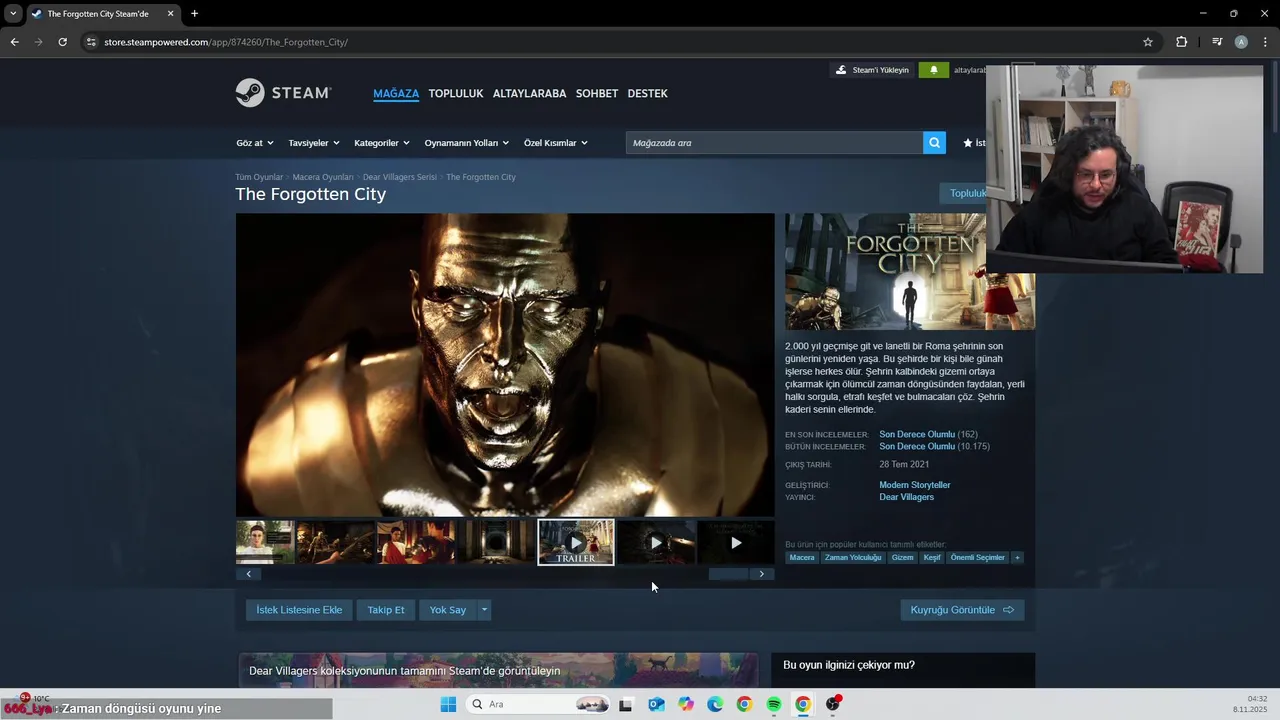1280x720 pixels.
Task: Open Task View from the taskbar
Action: (x=626, y=704)
